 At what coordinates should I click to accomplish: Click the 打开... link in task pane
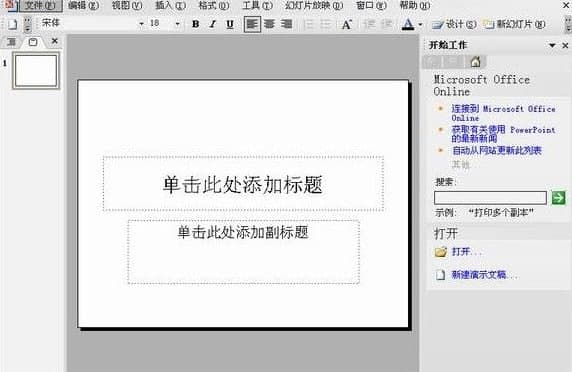467,252
